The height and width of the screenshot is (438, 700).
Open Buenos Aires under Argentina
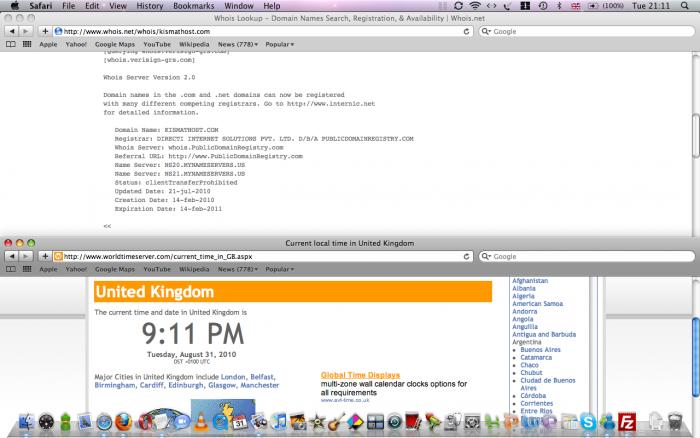pyautogui.click(x=540, y=350)
